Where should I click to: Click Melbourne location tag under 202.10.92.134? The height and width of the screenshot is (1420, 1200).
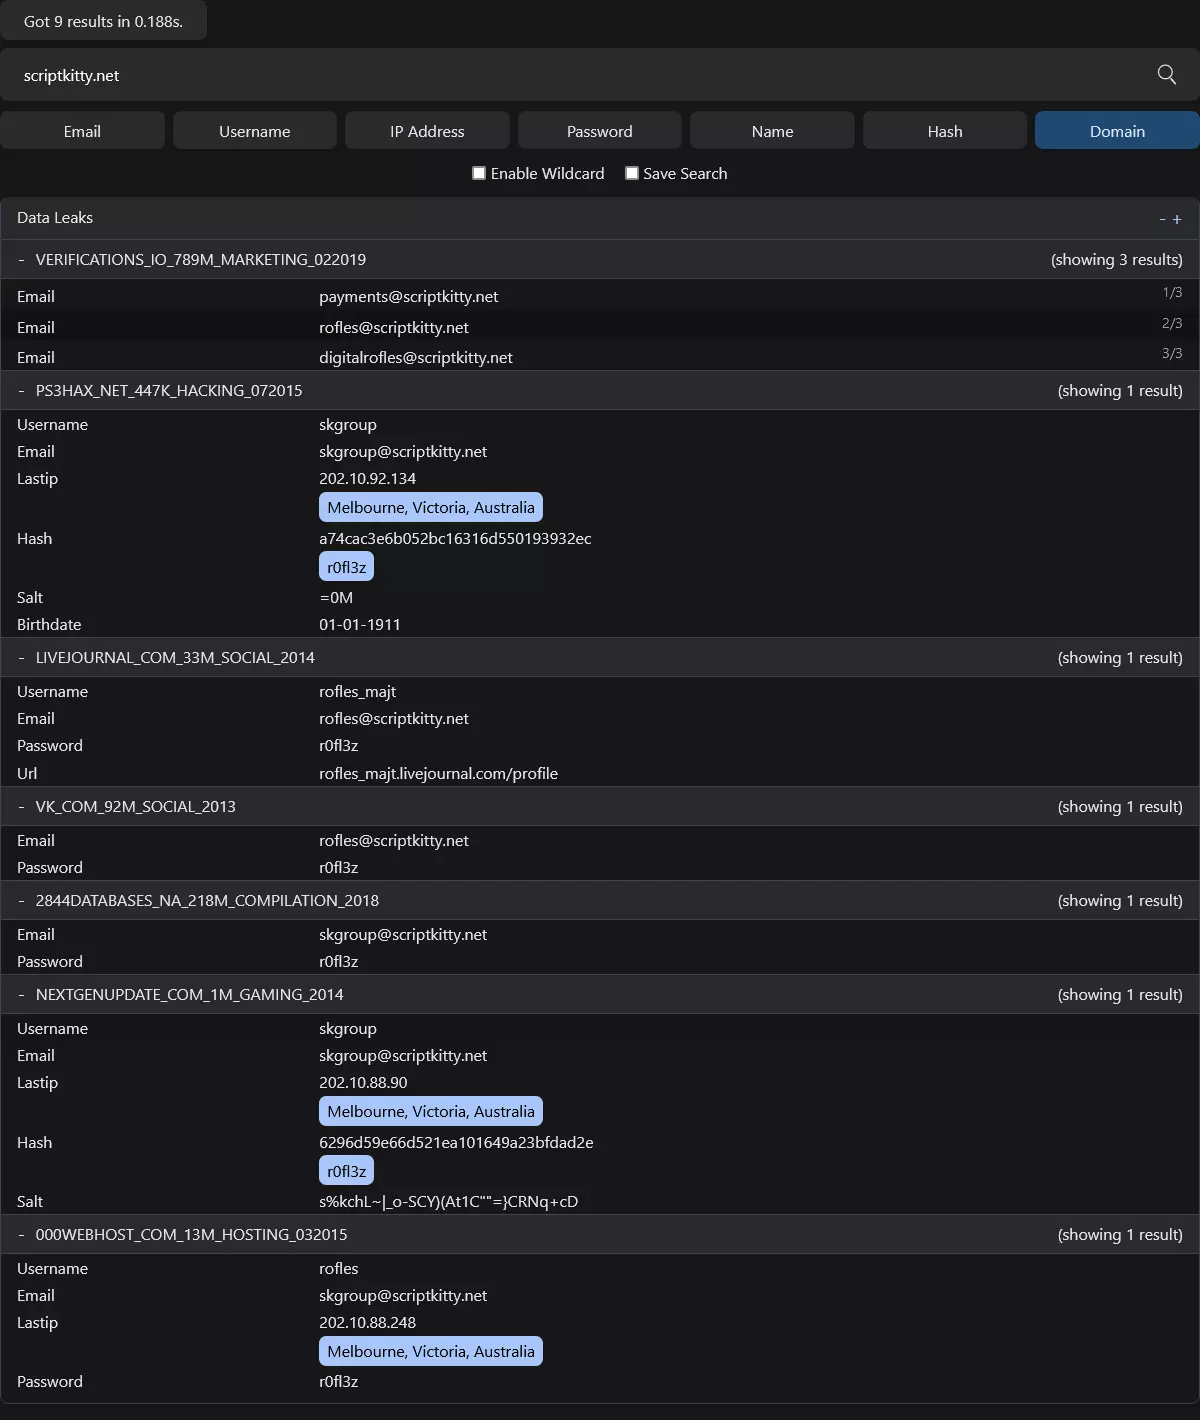[431, 507]
